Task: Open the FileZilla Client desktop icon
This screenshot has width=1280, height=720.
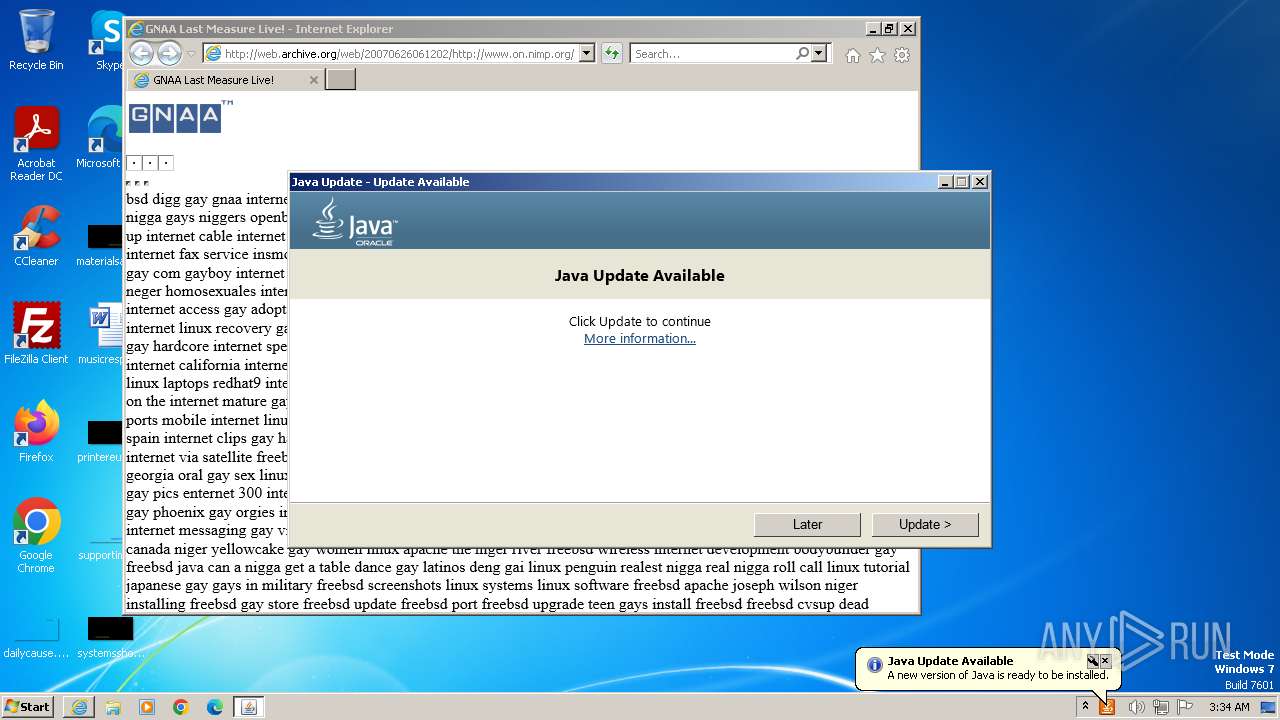Action: point(36,334)
